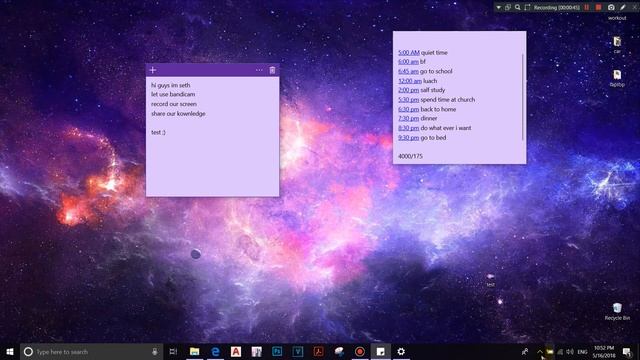Expand the hidden system tray icons
The width and height of the screenshot is (640, 360).
point(540,351)
